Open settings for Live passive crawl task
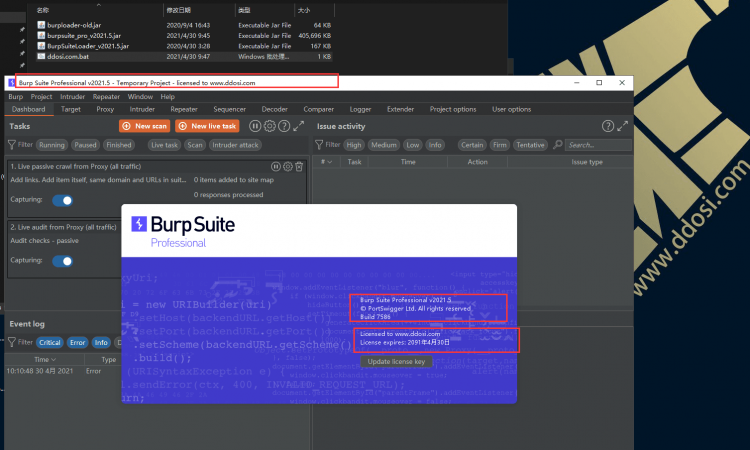This screenshot has width=750, height=450. (287, 166)
